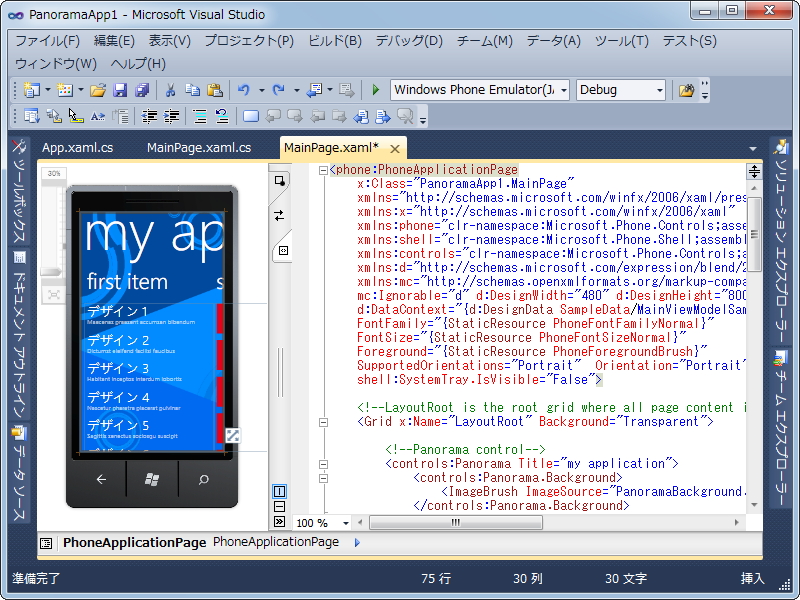Viewport: 800px width, 600px height.
Task: Click the designer zoom slider track
Action: 53,230
